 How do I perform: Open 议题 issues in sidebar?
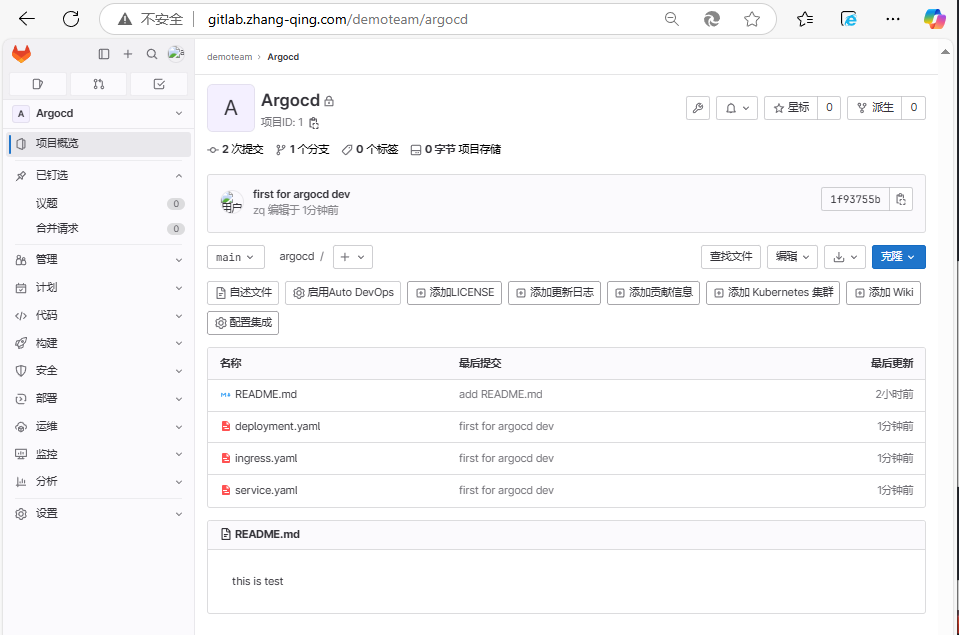pyautogui.click(x=99, y=203)
